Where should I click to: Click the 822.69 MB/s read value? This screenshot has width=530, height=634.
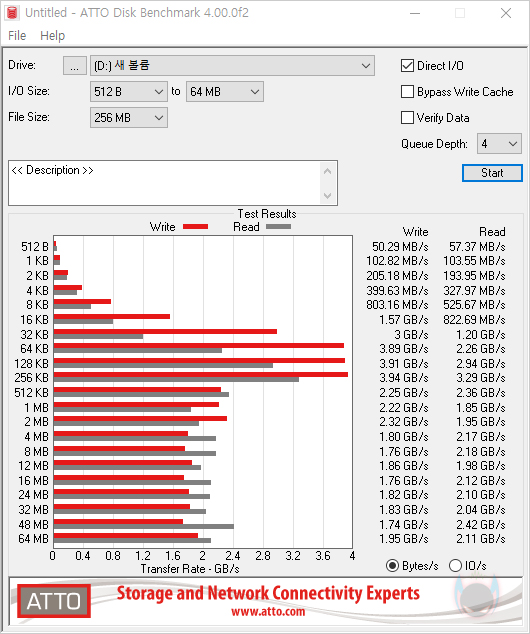(x=475, y=319)
